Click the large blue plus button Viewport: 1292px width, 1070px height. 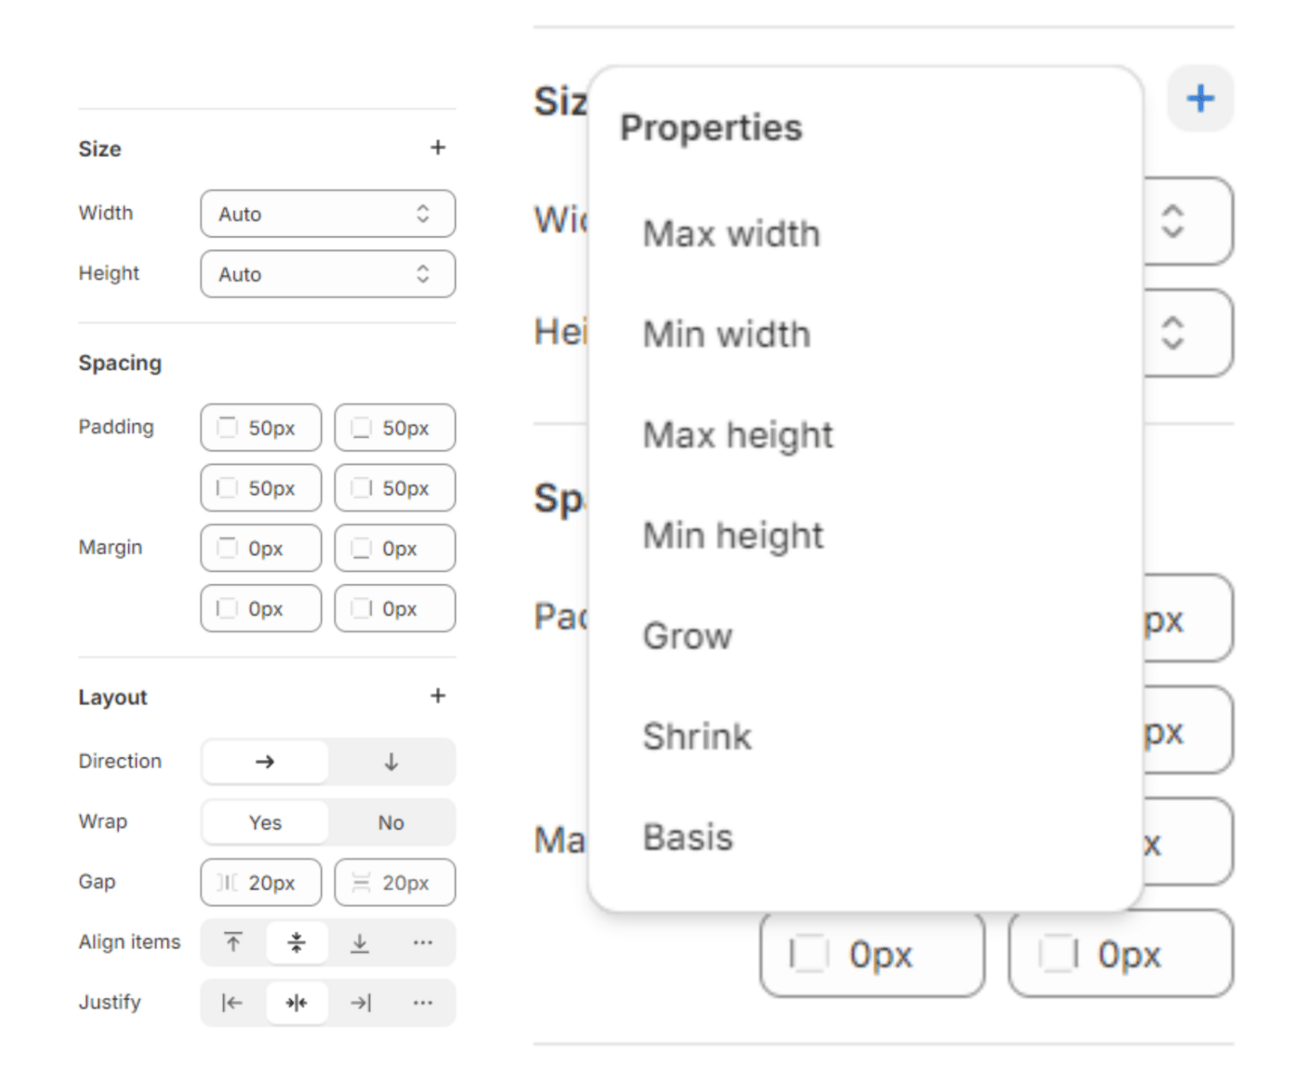tap(1200, 98)
